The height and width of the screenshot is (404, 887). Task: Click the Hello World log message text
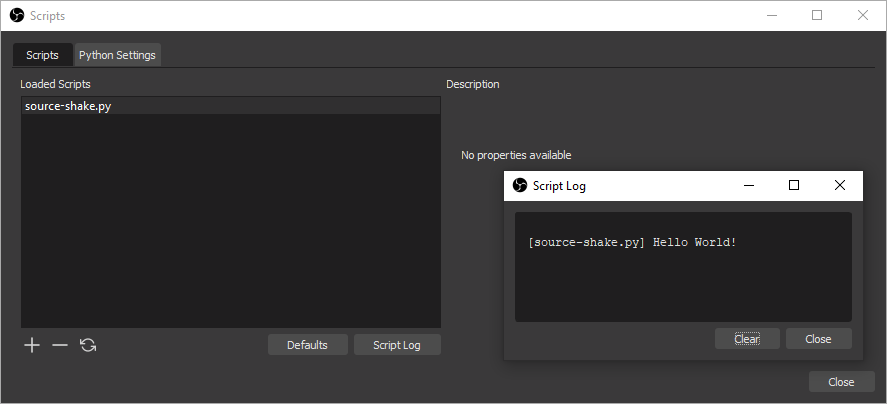(632, 243)
